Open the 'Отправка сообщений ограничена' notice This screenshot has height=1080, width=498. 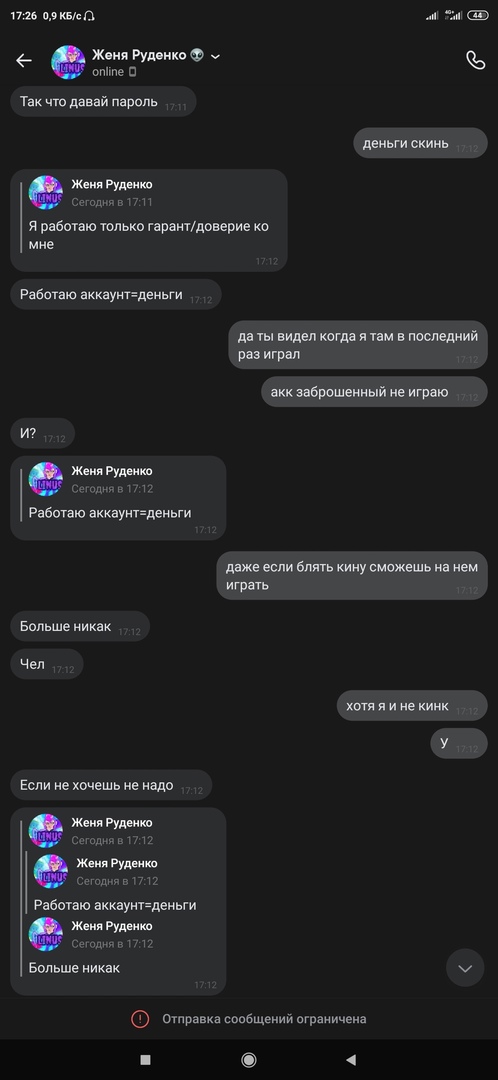click(264, 1019)
